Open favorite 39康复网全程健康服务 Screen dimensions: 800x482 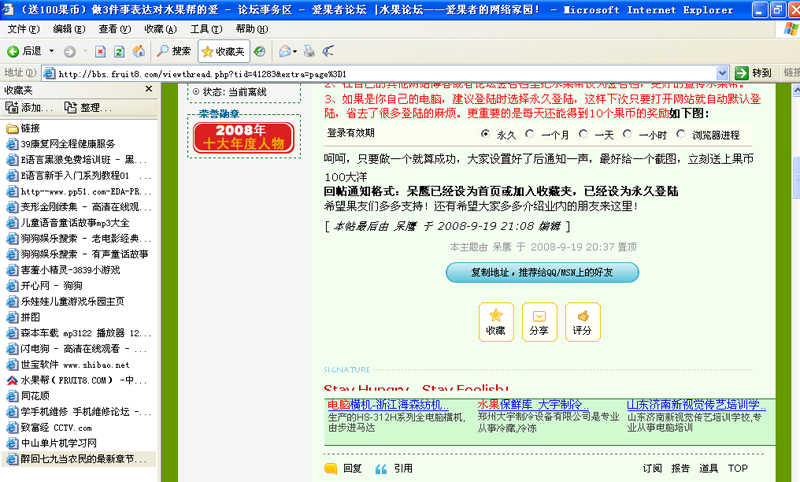(61, 144)
